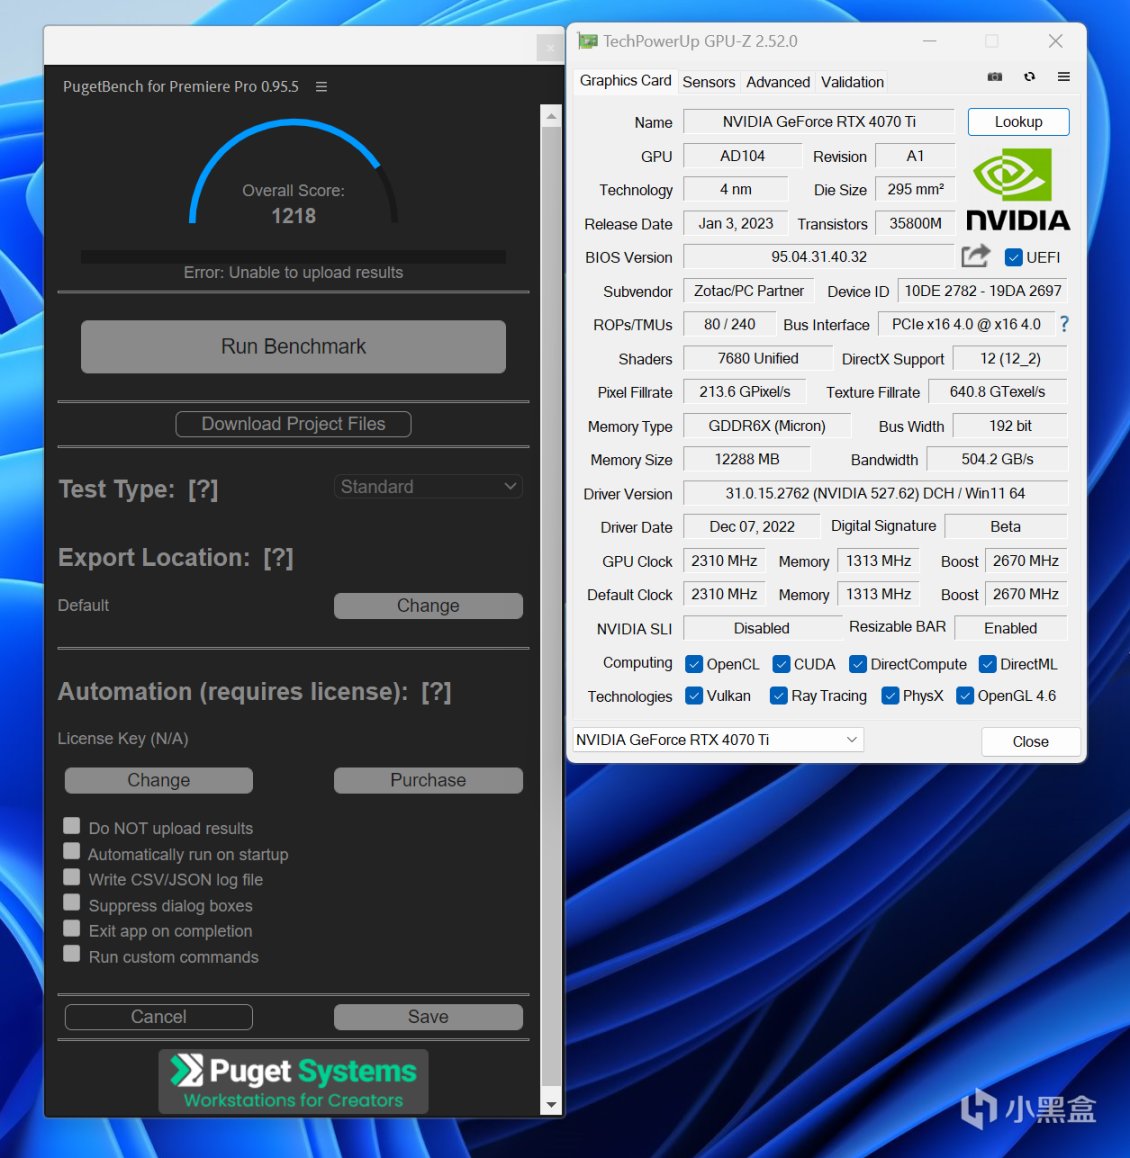Click the Subvendor Zotac/PC Partner field
The width and height of the screenshot is (1130, 1158).
click(x=748, y=291)
